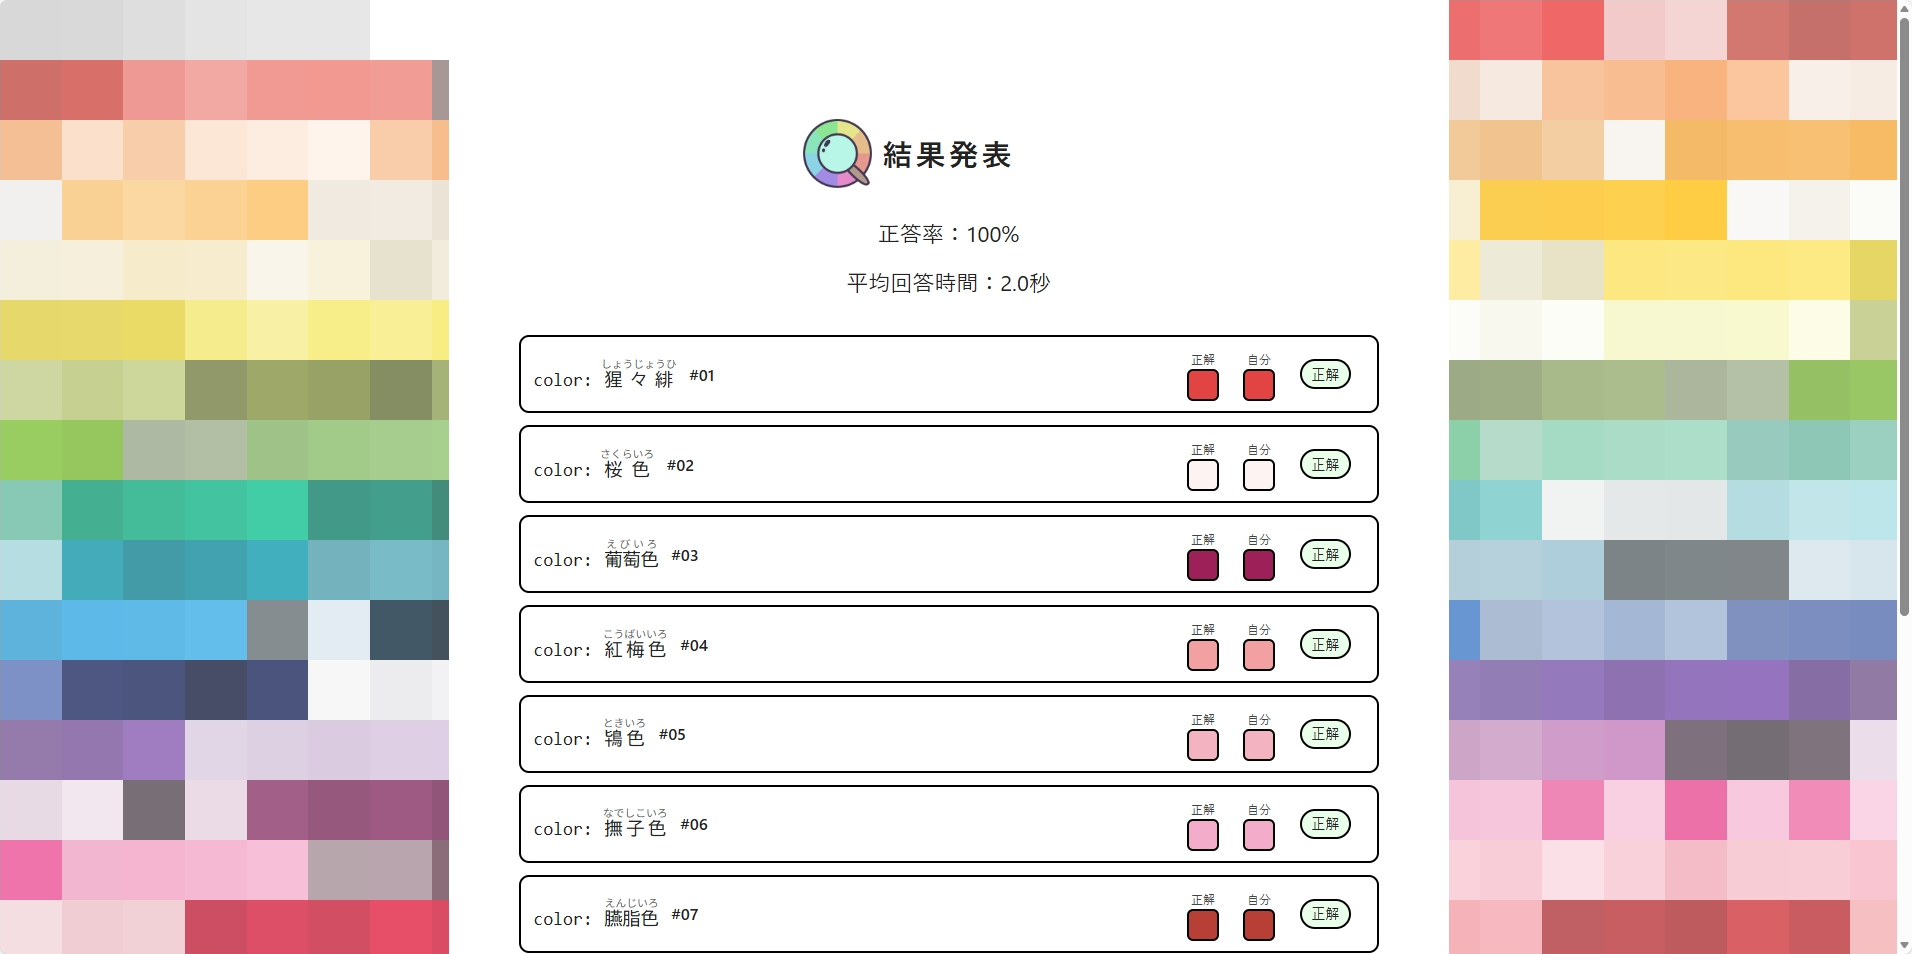
Task: Select your-answer swatch for 臙脂色 #07
Action: pyautogui.click(x=1258, y=925)
